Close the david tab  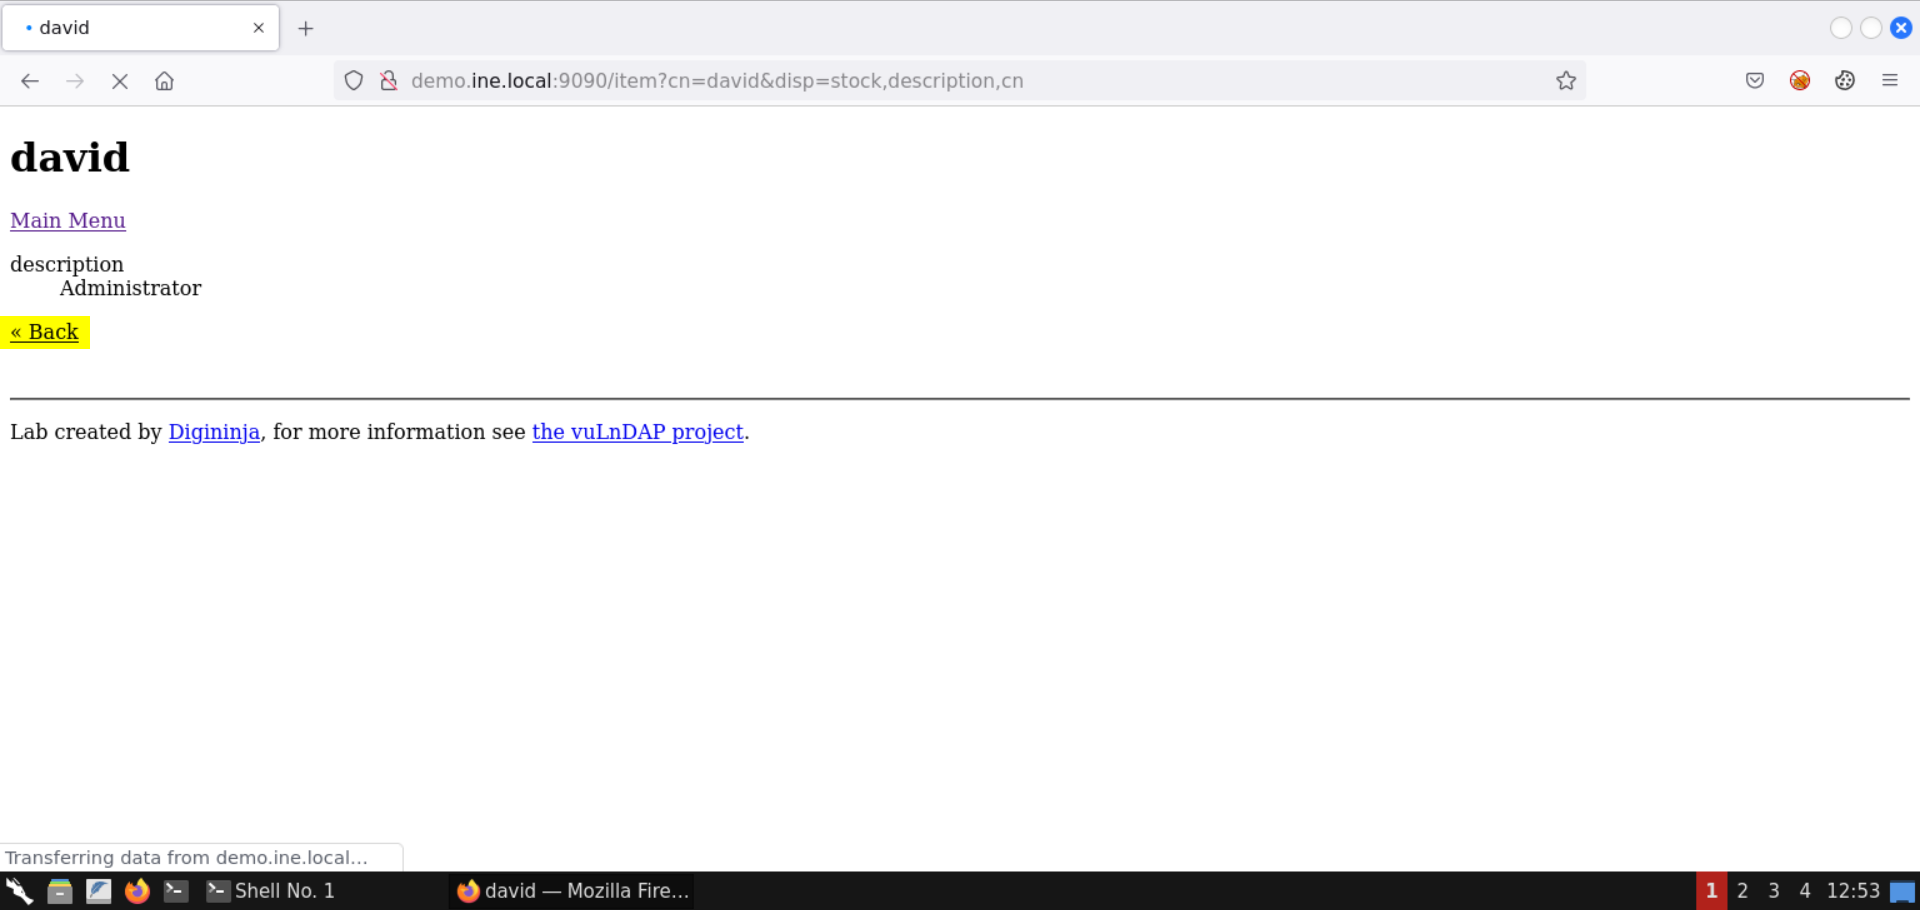pos(259,28)
